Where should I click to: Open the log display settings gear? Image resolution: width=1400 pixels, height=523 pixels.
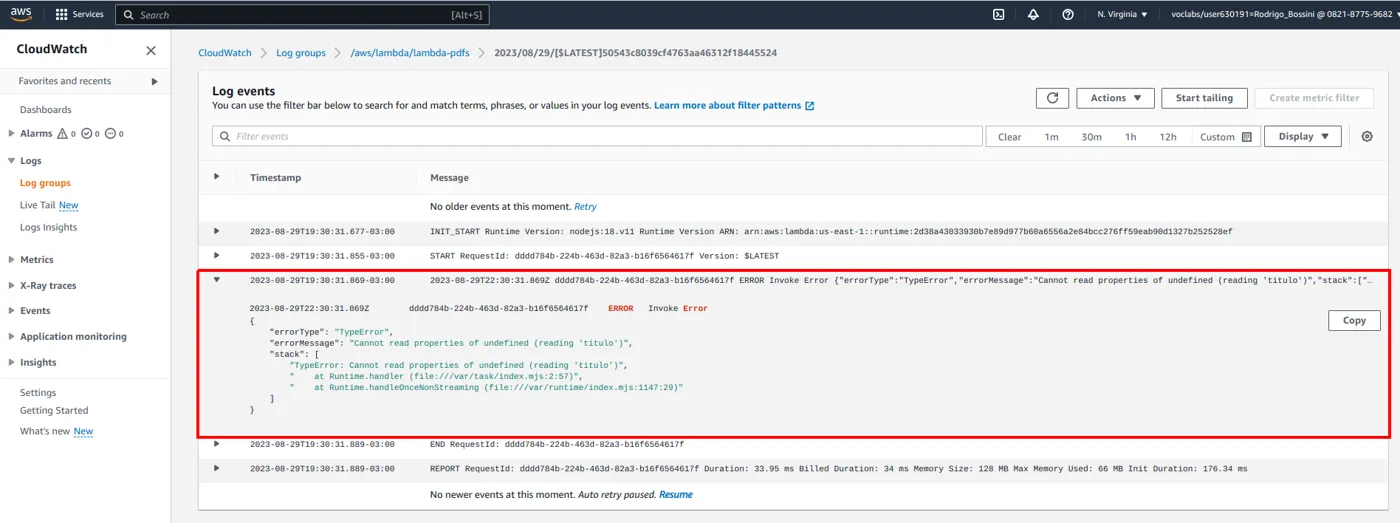click(x=1367, y=136)
